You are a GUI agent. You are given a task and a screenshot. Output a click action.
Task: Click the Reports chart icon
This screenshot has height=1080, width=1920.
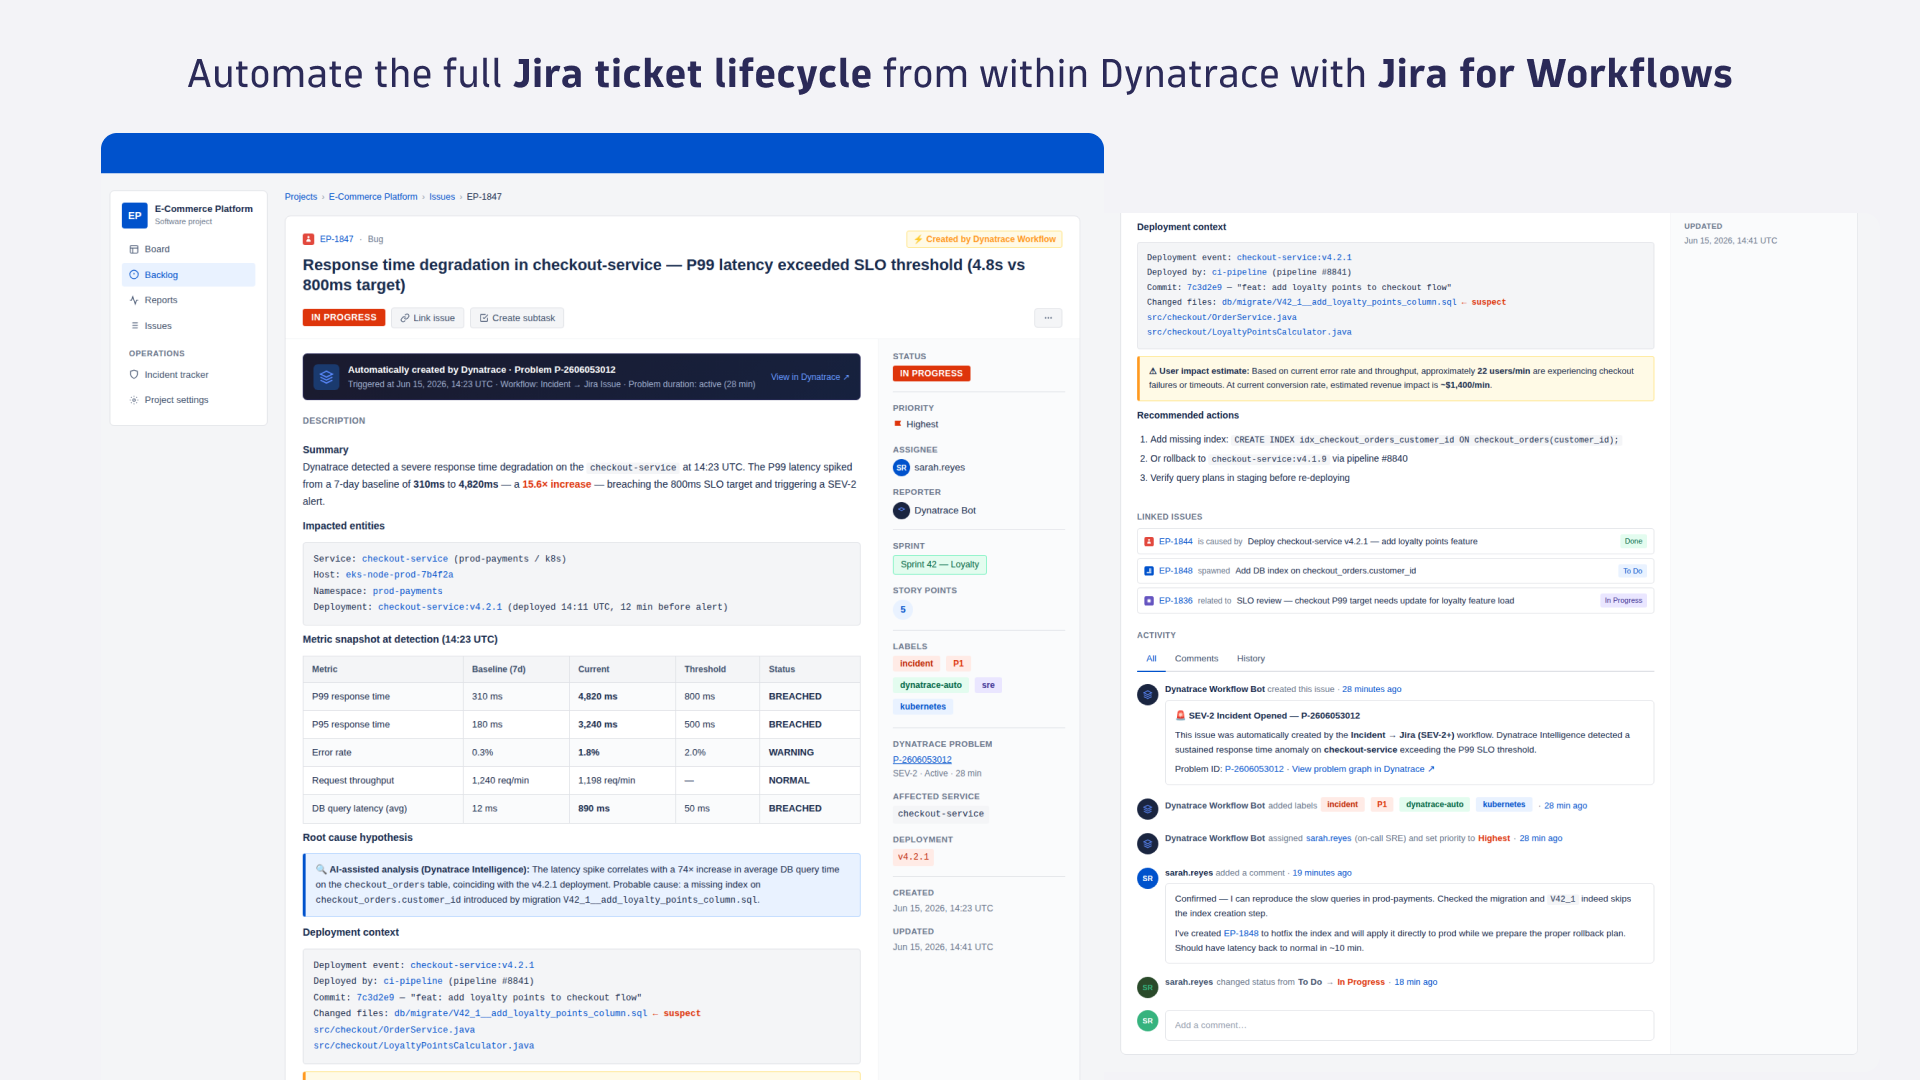134,300
